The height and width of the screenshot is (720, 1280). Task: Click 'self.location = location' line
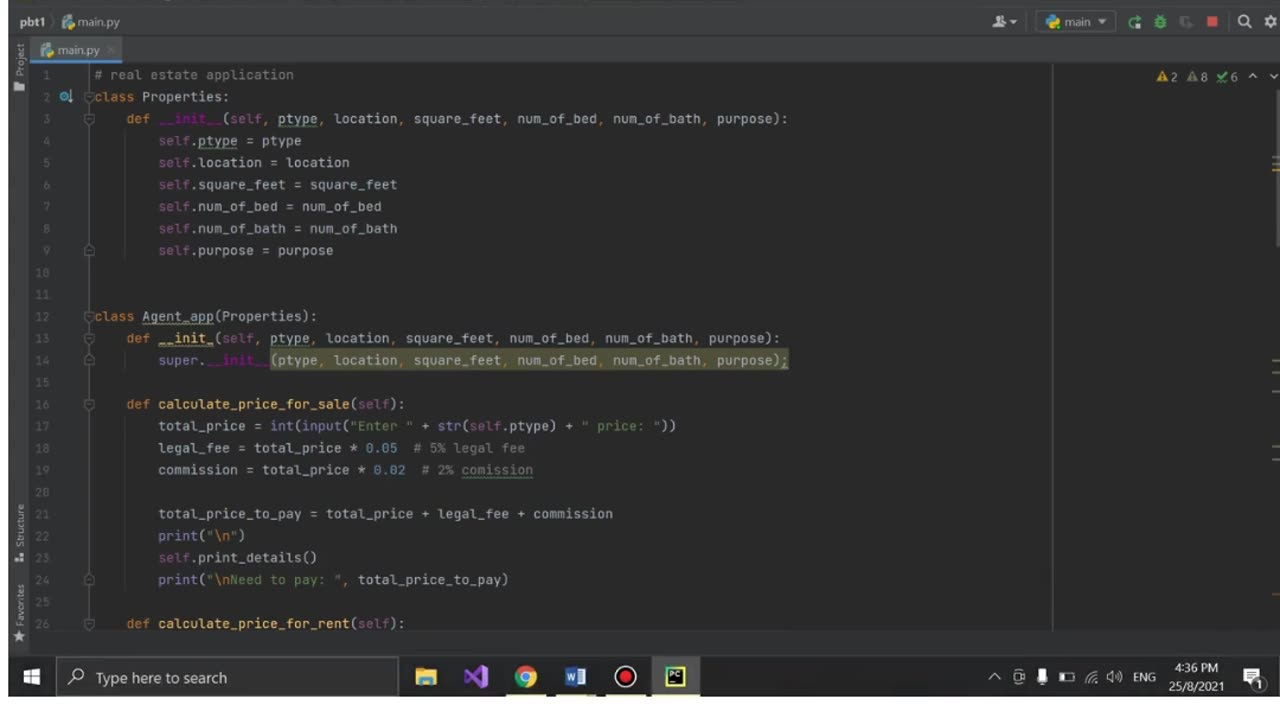(x=254, y=163)
